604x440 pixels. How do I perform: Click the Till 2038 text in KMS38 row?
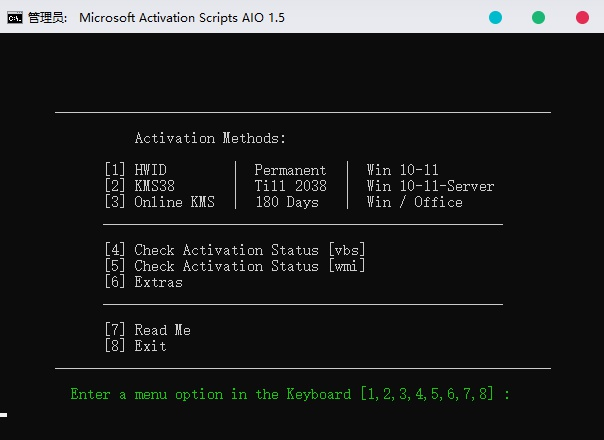(290, 186)
